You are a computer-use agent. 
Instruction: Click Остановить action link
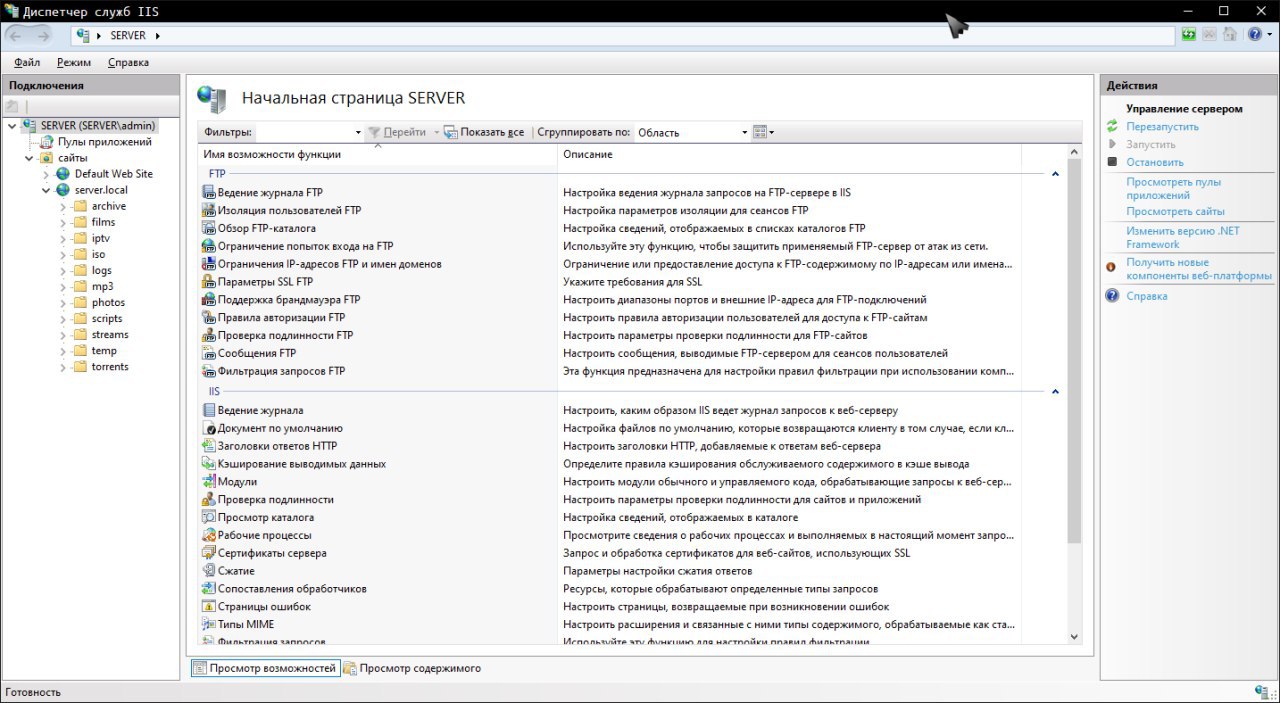[1154, 162]
